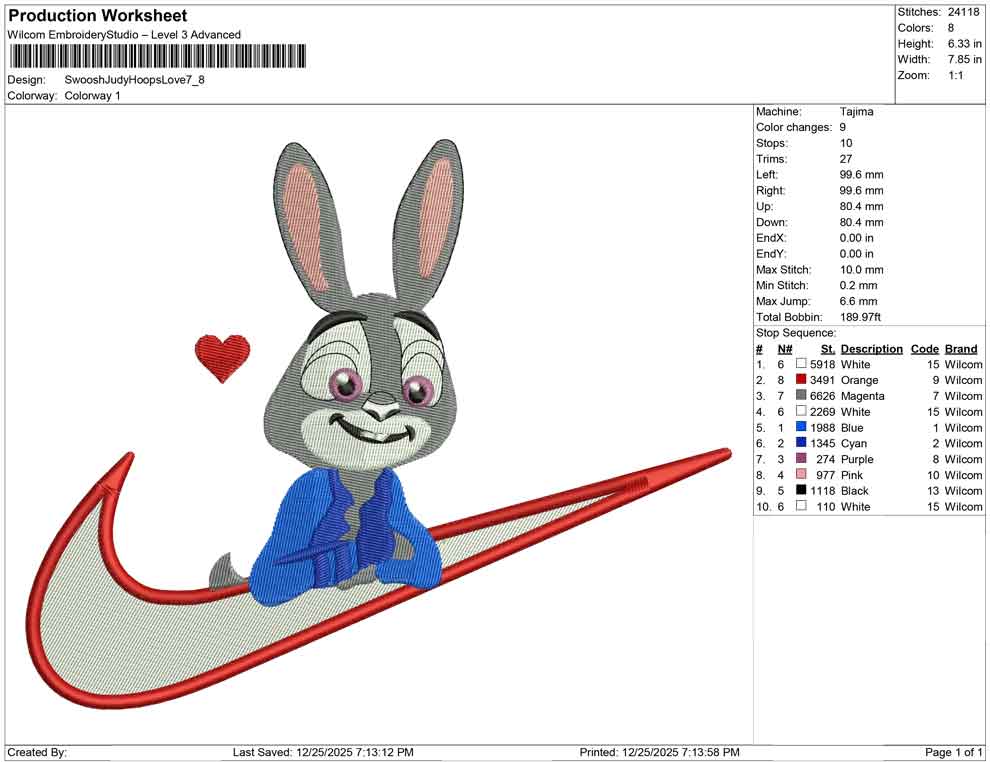Click the Production Worksheet title
This screenshot has width=990, height=762.
click(96, 15)
